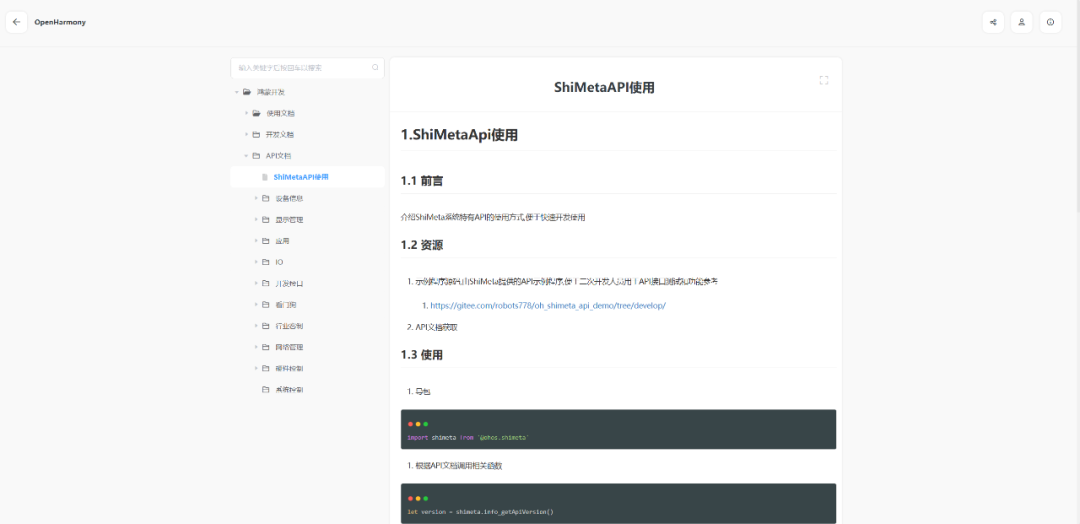Click the 1.ShiMetaApi使用 heading
This screenshot has height=524, width=1080.
pyautogui.click(x=459, y=135)
